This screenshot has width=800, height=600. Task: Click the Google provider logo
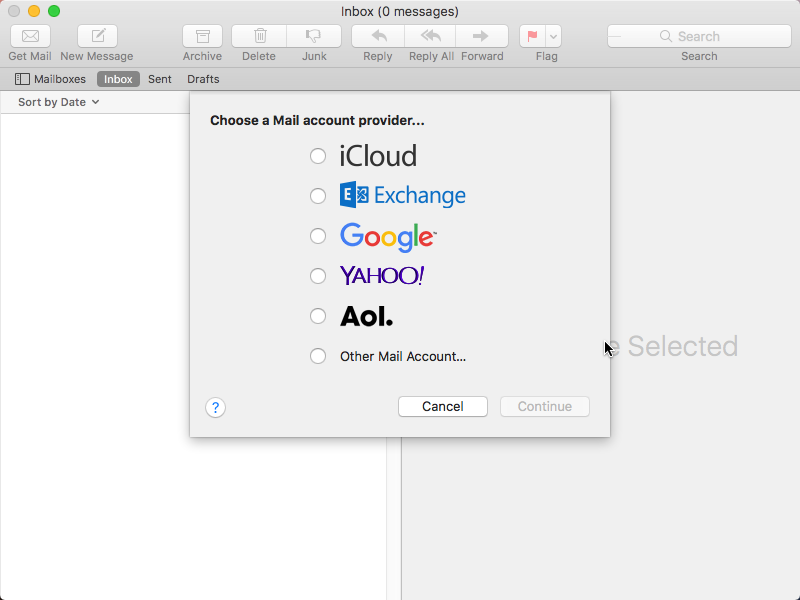point(388,237)
